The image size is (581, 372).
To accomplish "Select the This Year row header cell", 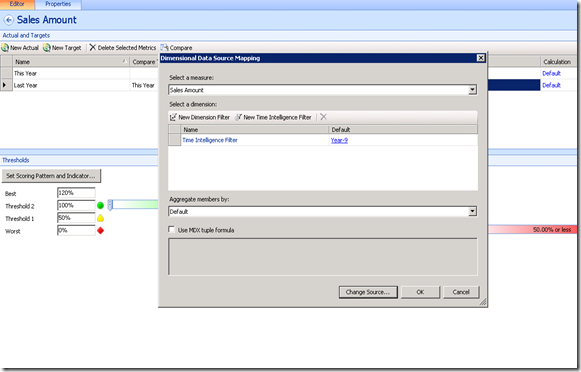I will click(x=6, y=73).
